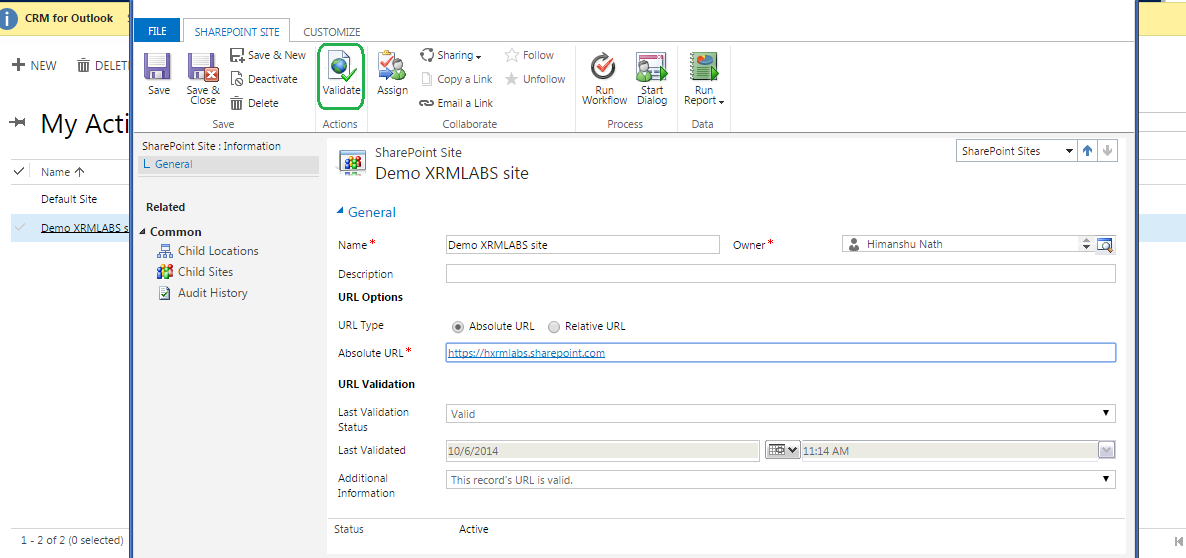Click the Unfollow star button
Viewport: 1186px width, 558px height.
535,79
